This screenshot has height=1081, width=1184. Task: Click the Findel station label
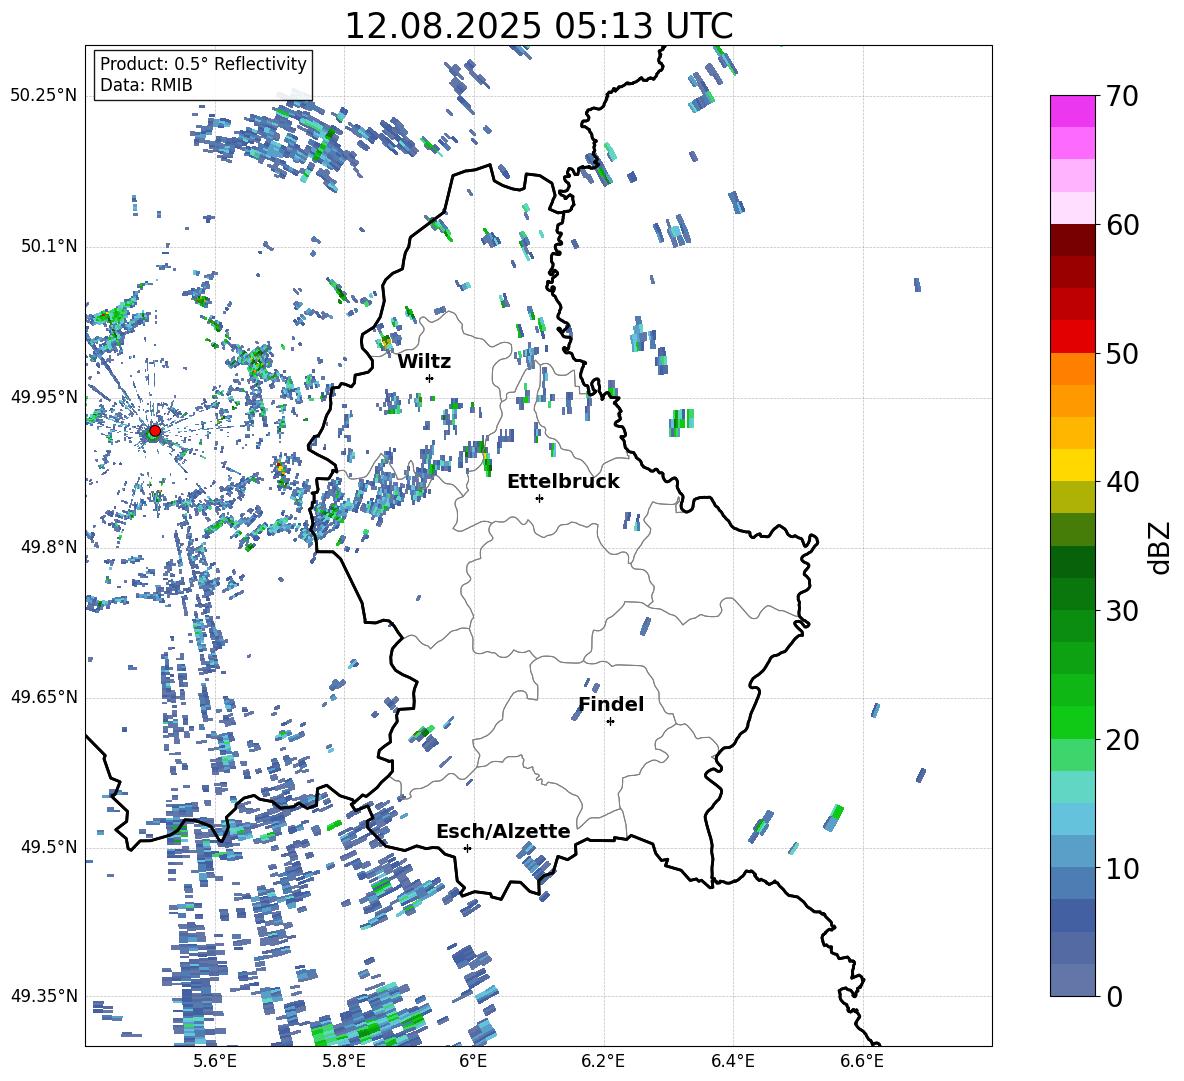[611, 704]
